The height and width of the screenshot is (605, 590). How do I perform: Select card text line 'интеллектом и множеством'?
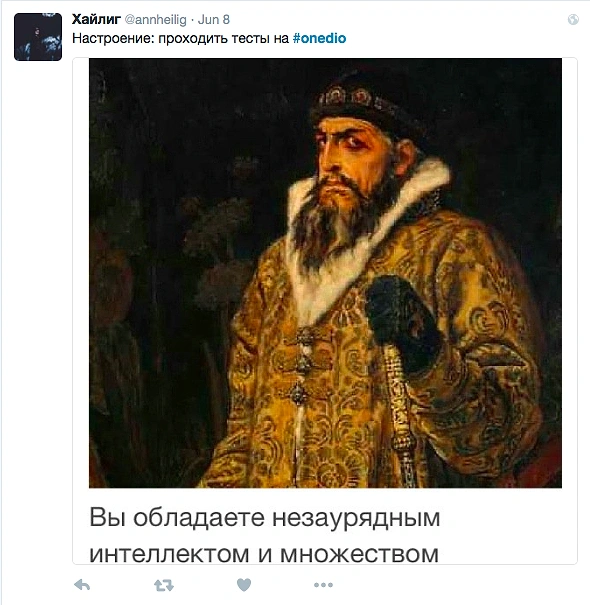[x=264, y=554]
